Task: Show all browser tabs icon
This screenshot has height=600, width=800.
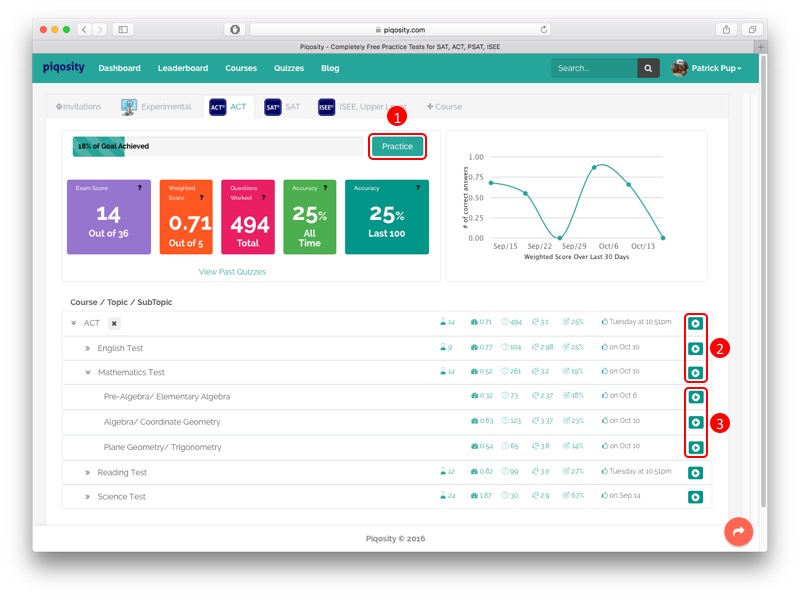Action: 752,30
